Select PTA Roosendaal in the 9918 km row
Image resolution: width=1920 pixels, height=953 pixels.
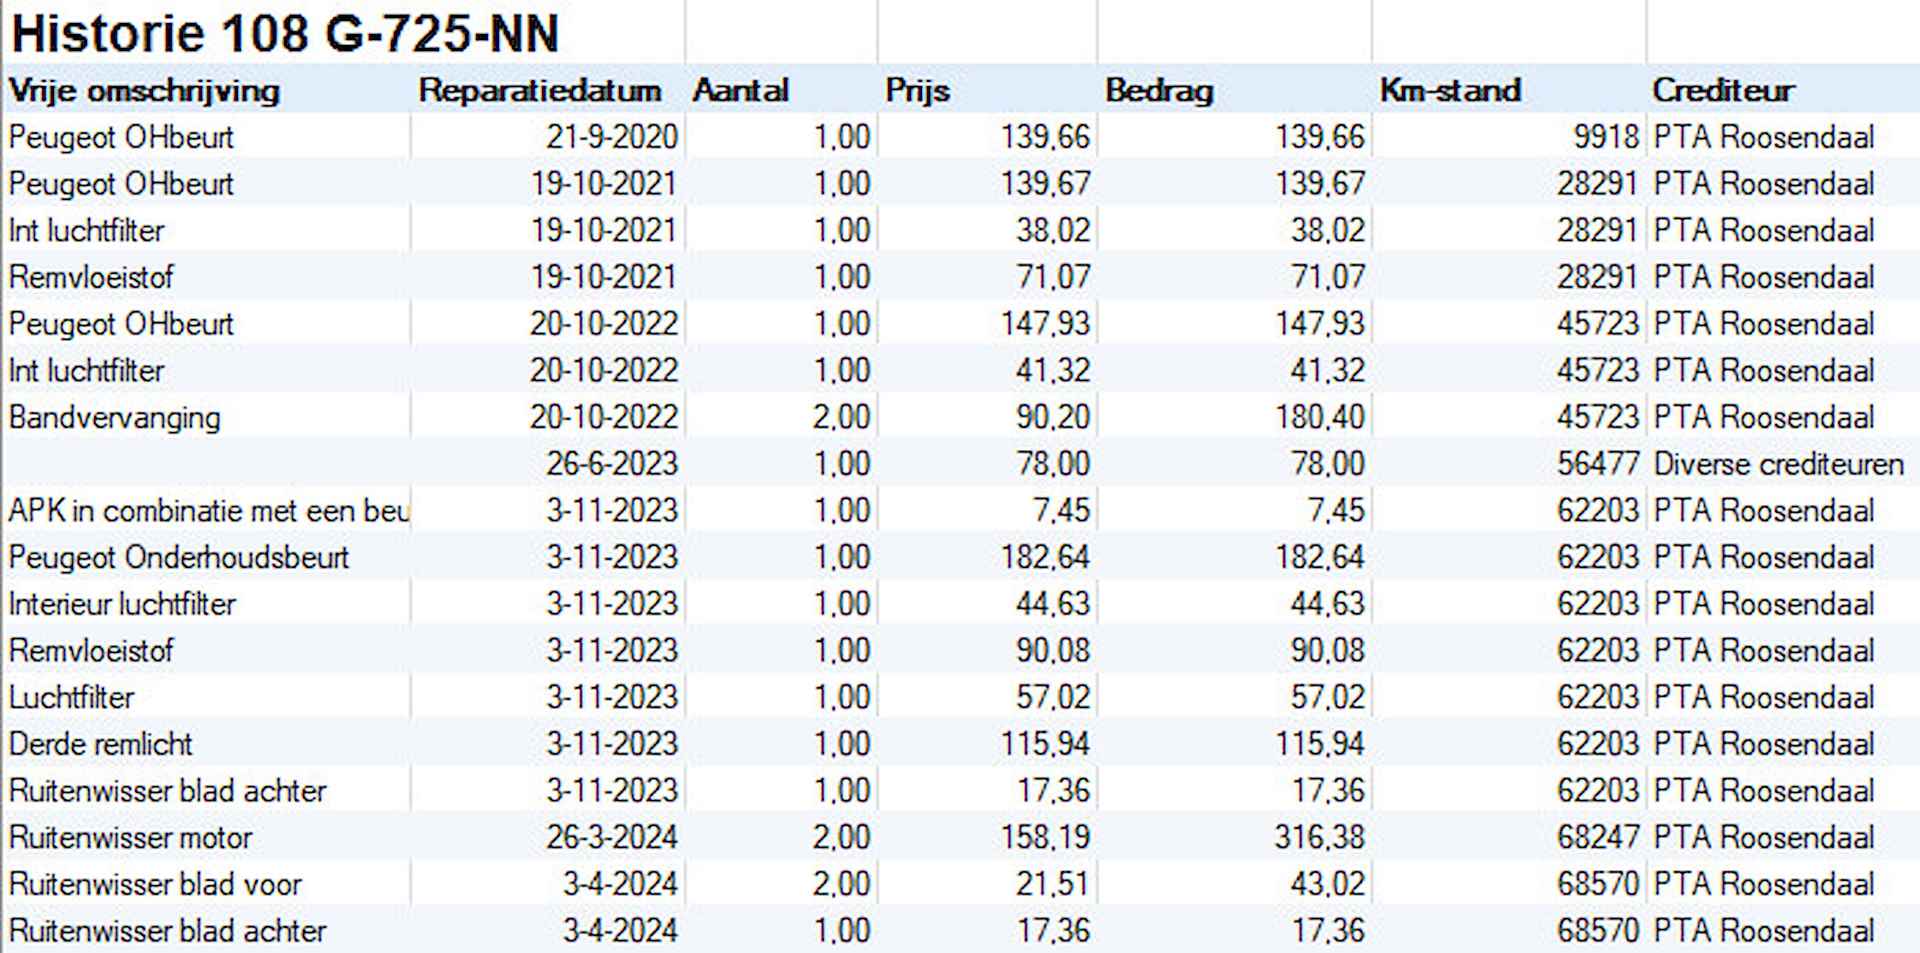coord(1764,137)
